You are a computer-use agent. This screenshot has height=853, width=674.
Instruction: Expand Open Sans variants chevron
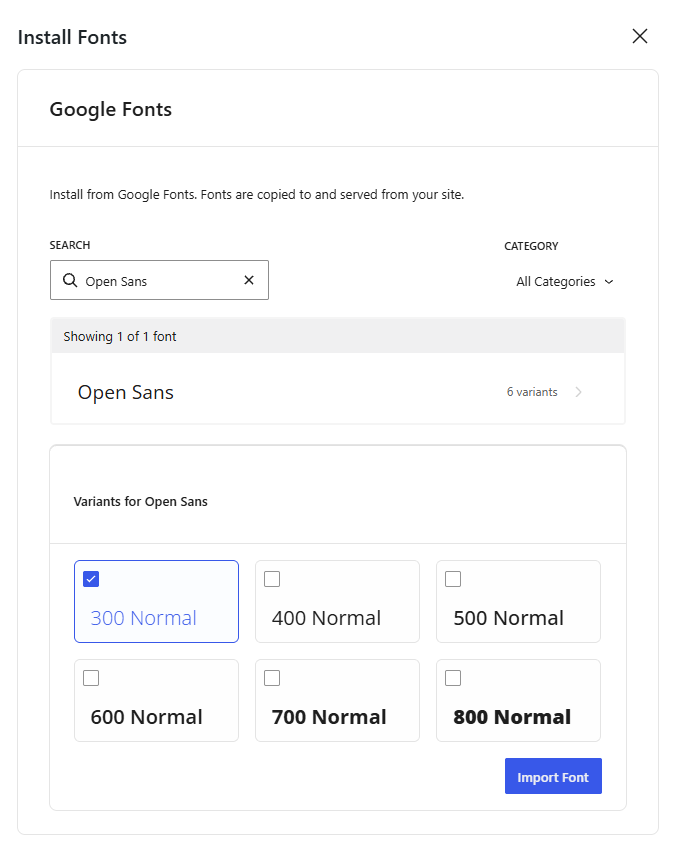pyautogui.click(x=578, y=392)
